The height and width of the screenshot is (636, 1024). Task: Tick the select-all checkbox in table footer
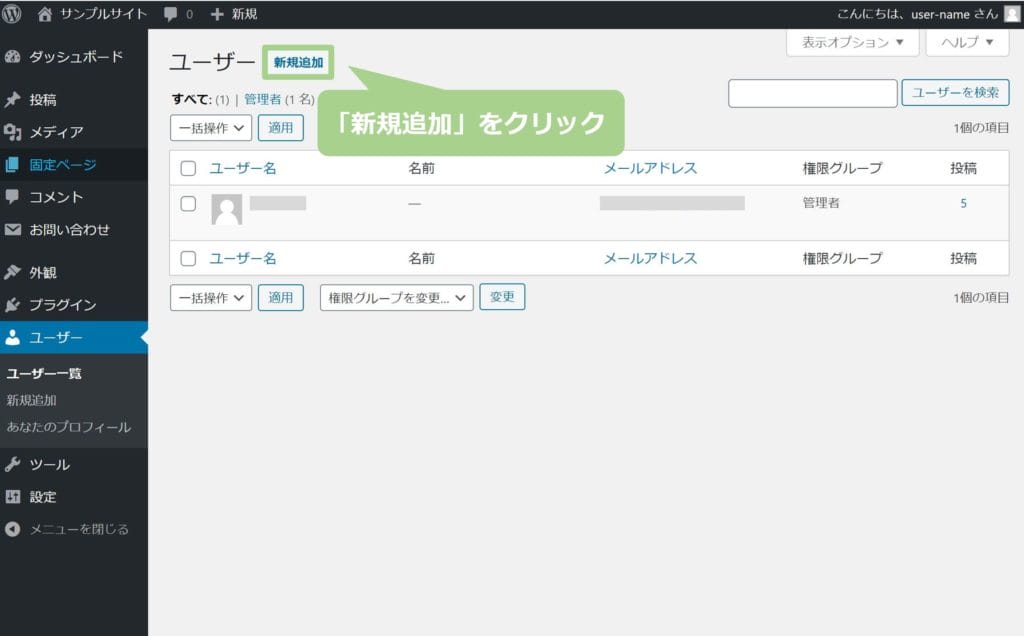(188, 258)
